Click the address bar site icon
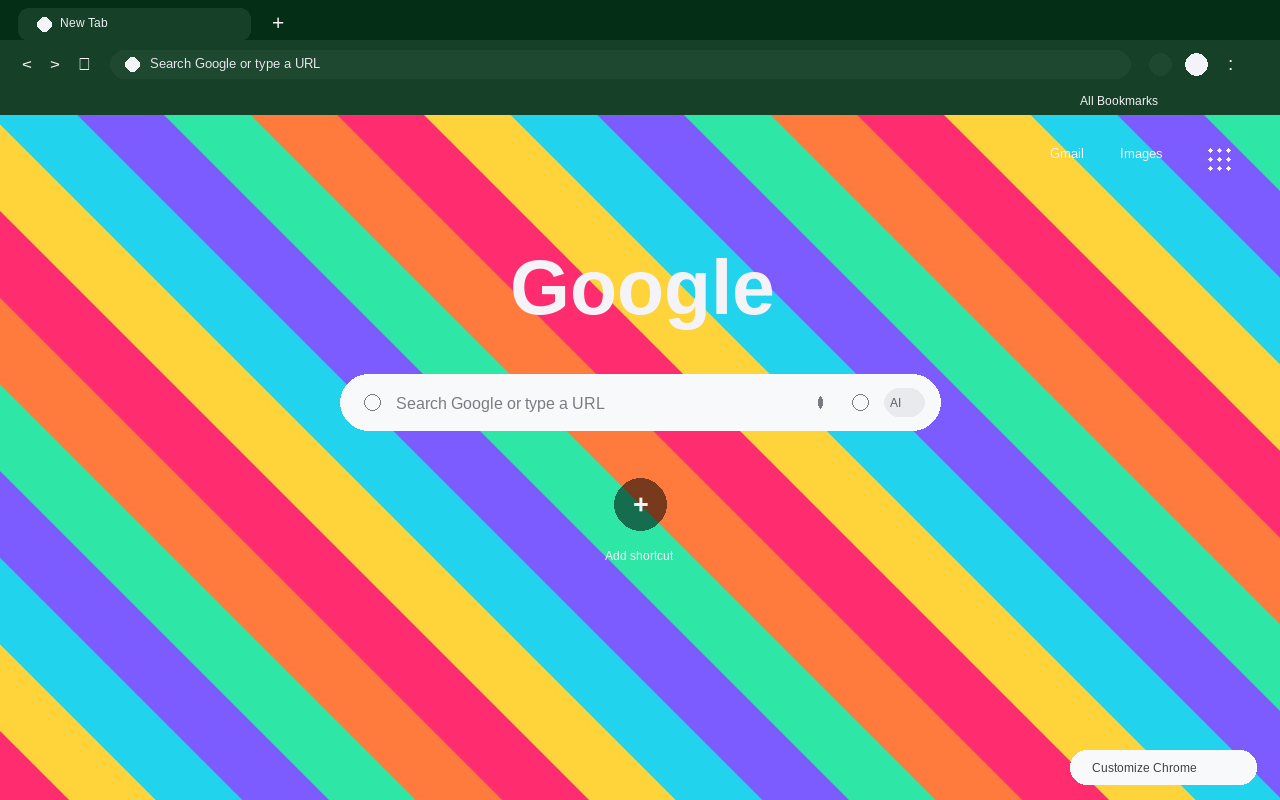 tap(132, 64)
